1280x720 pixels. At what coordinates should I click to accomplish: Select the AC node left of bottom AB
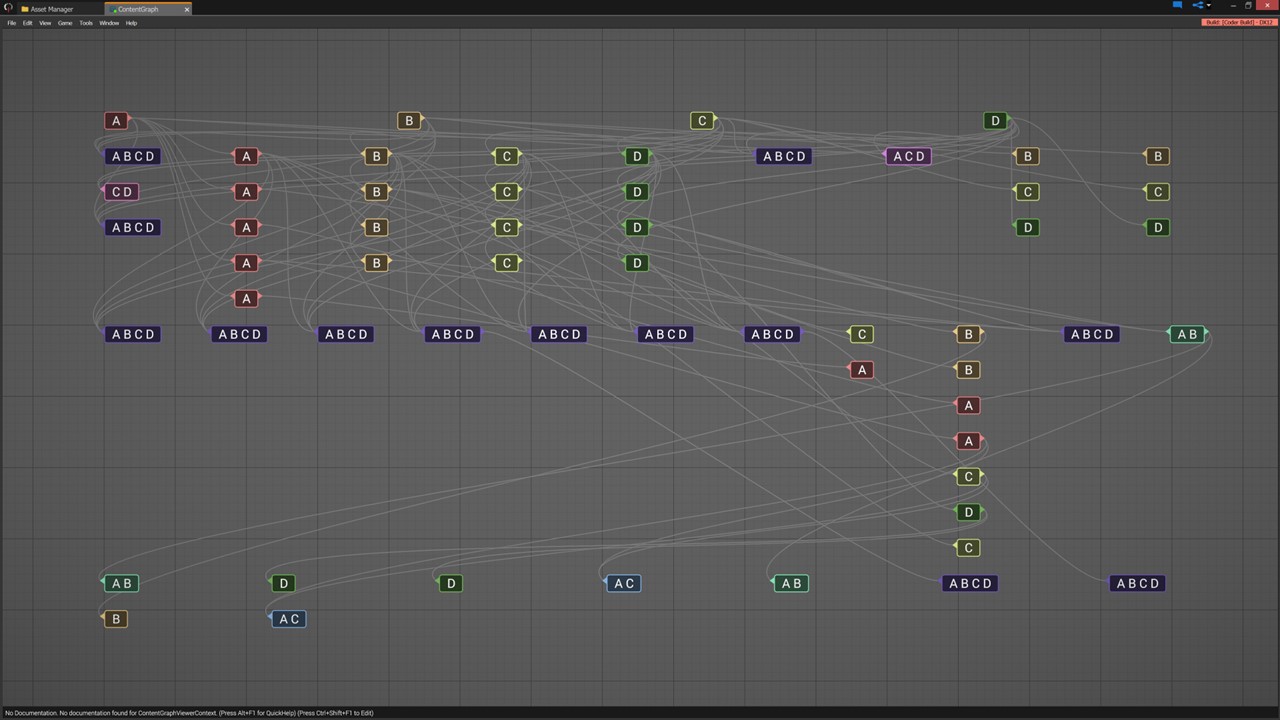tap(624, 583)
